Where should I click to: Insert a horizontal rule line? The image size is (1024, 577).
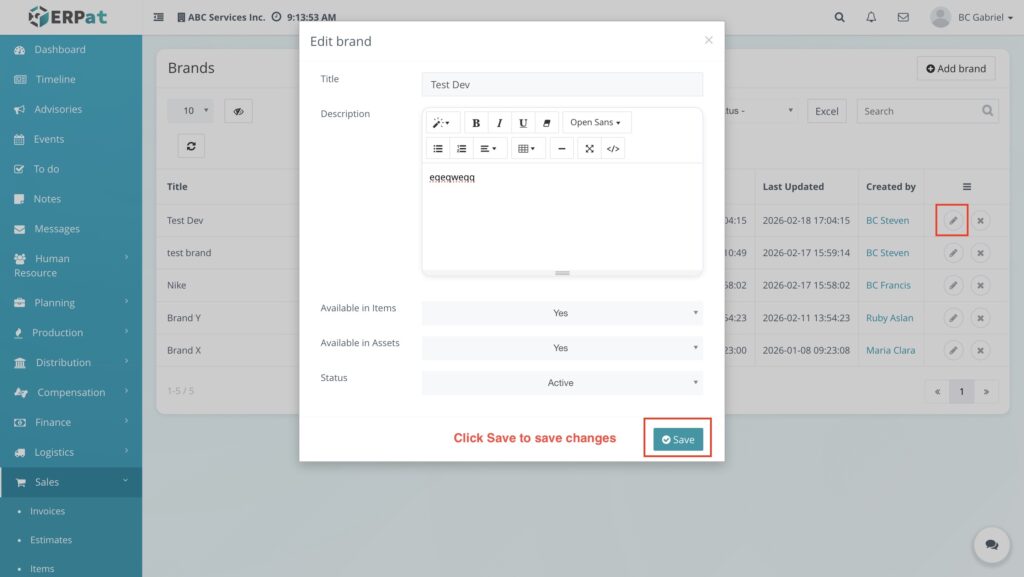[562, 149]
